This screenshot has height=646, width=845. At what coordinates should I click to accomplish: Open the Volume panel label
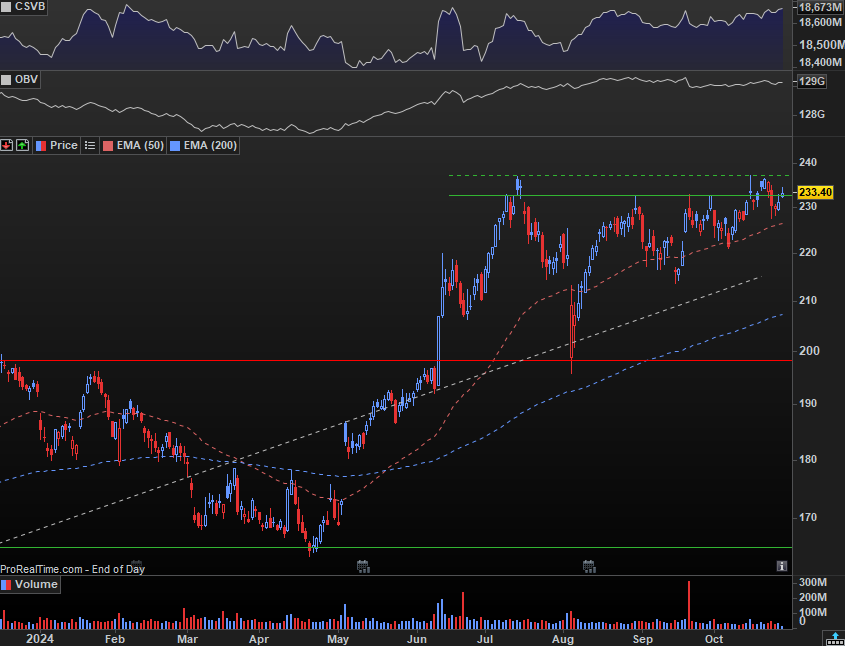click(x=36, y=585)
